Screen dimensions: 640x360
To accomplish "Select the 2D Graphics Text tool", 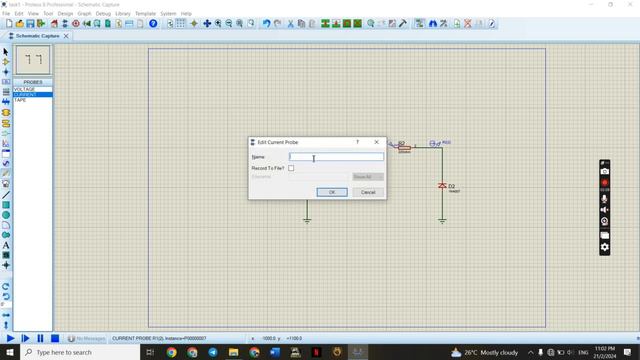I will point(6,245).
